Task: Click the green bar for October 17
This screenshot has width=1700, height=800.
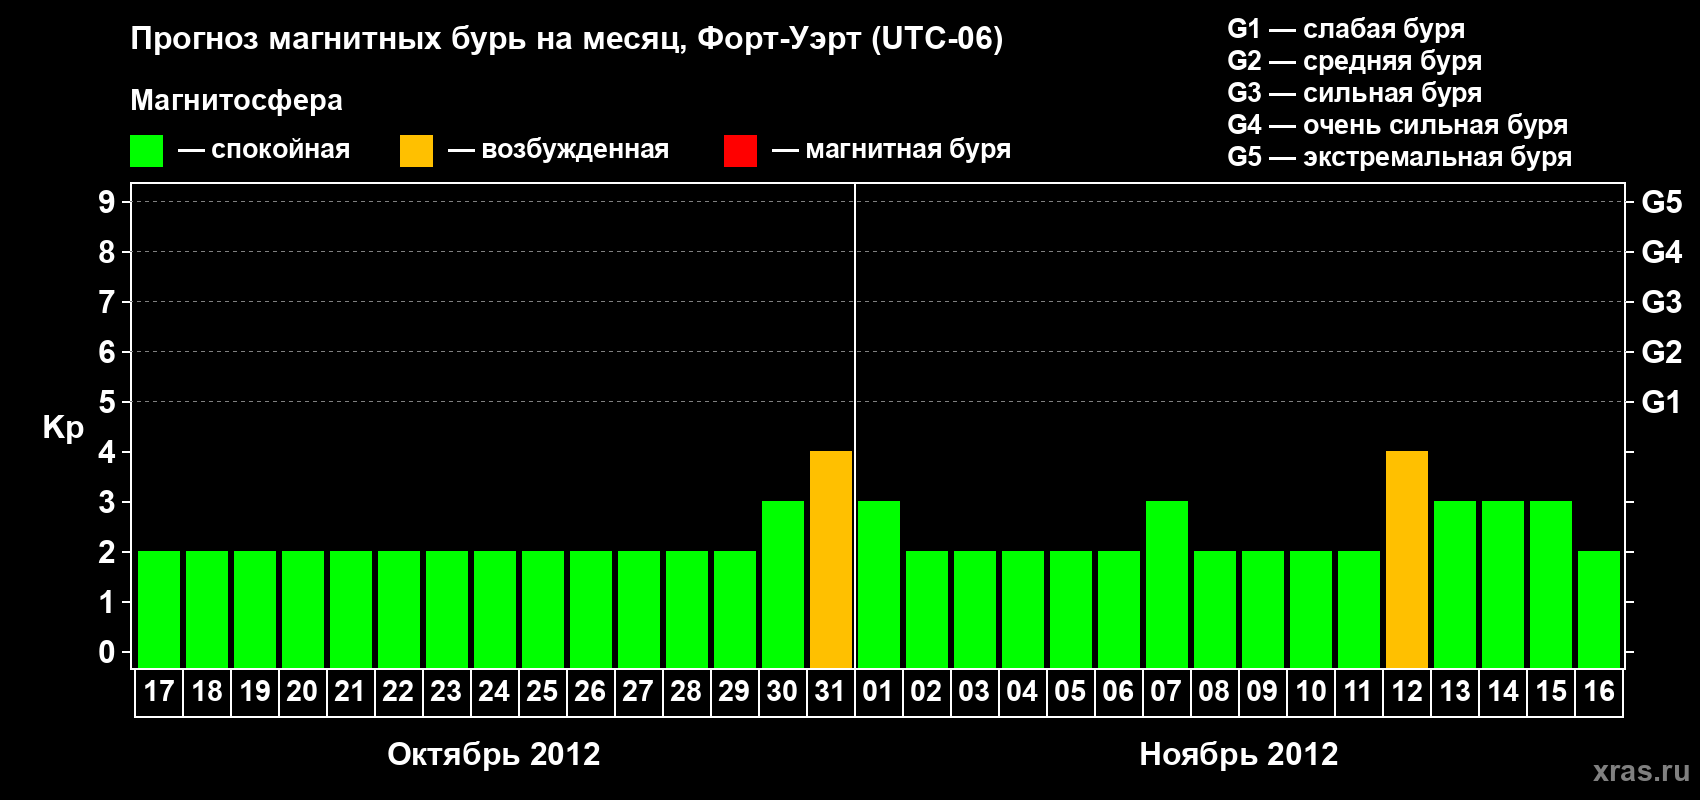Action: [x=159, y=610]
